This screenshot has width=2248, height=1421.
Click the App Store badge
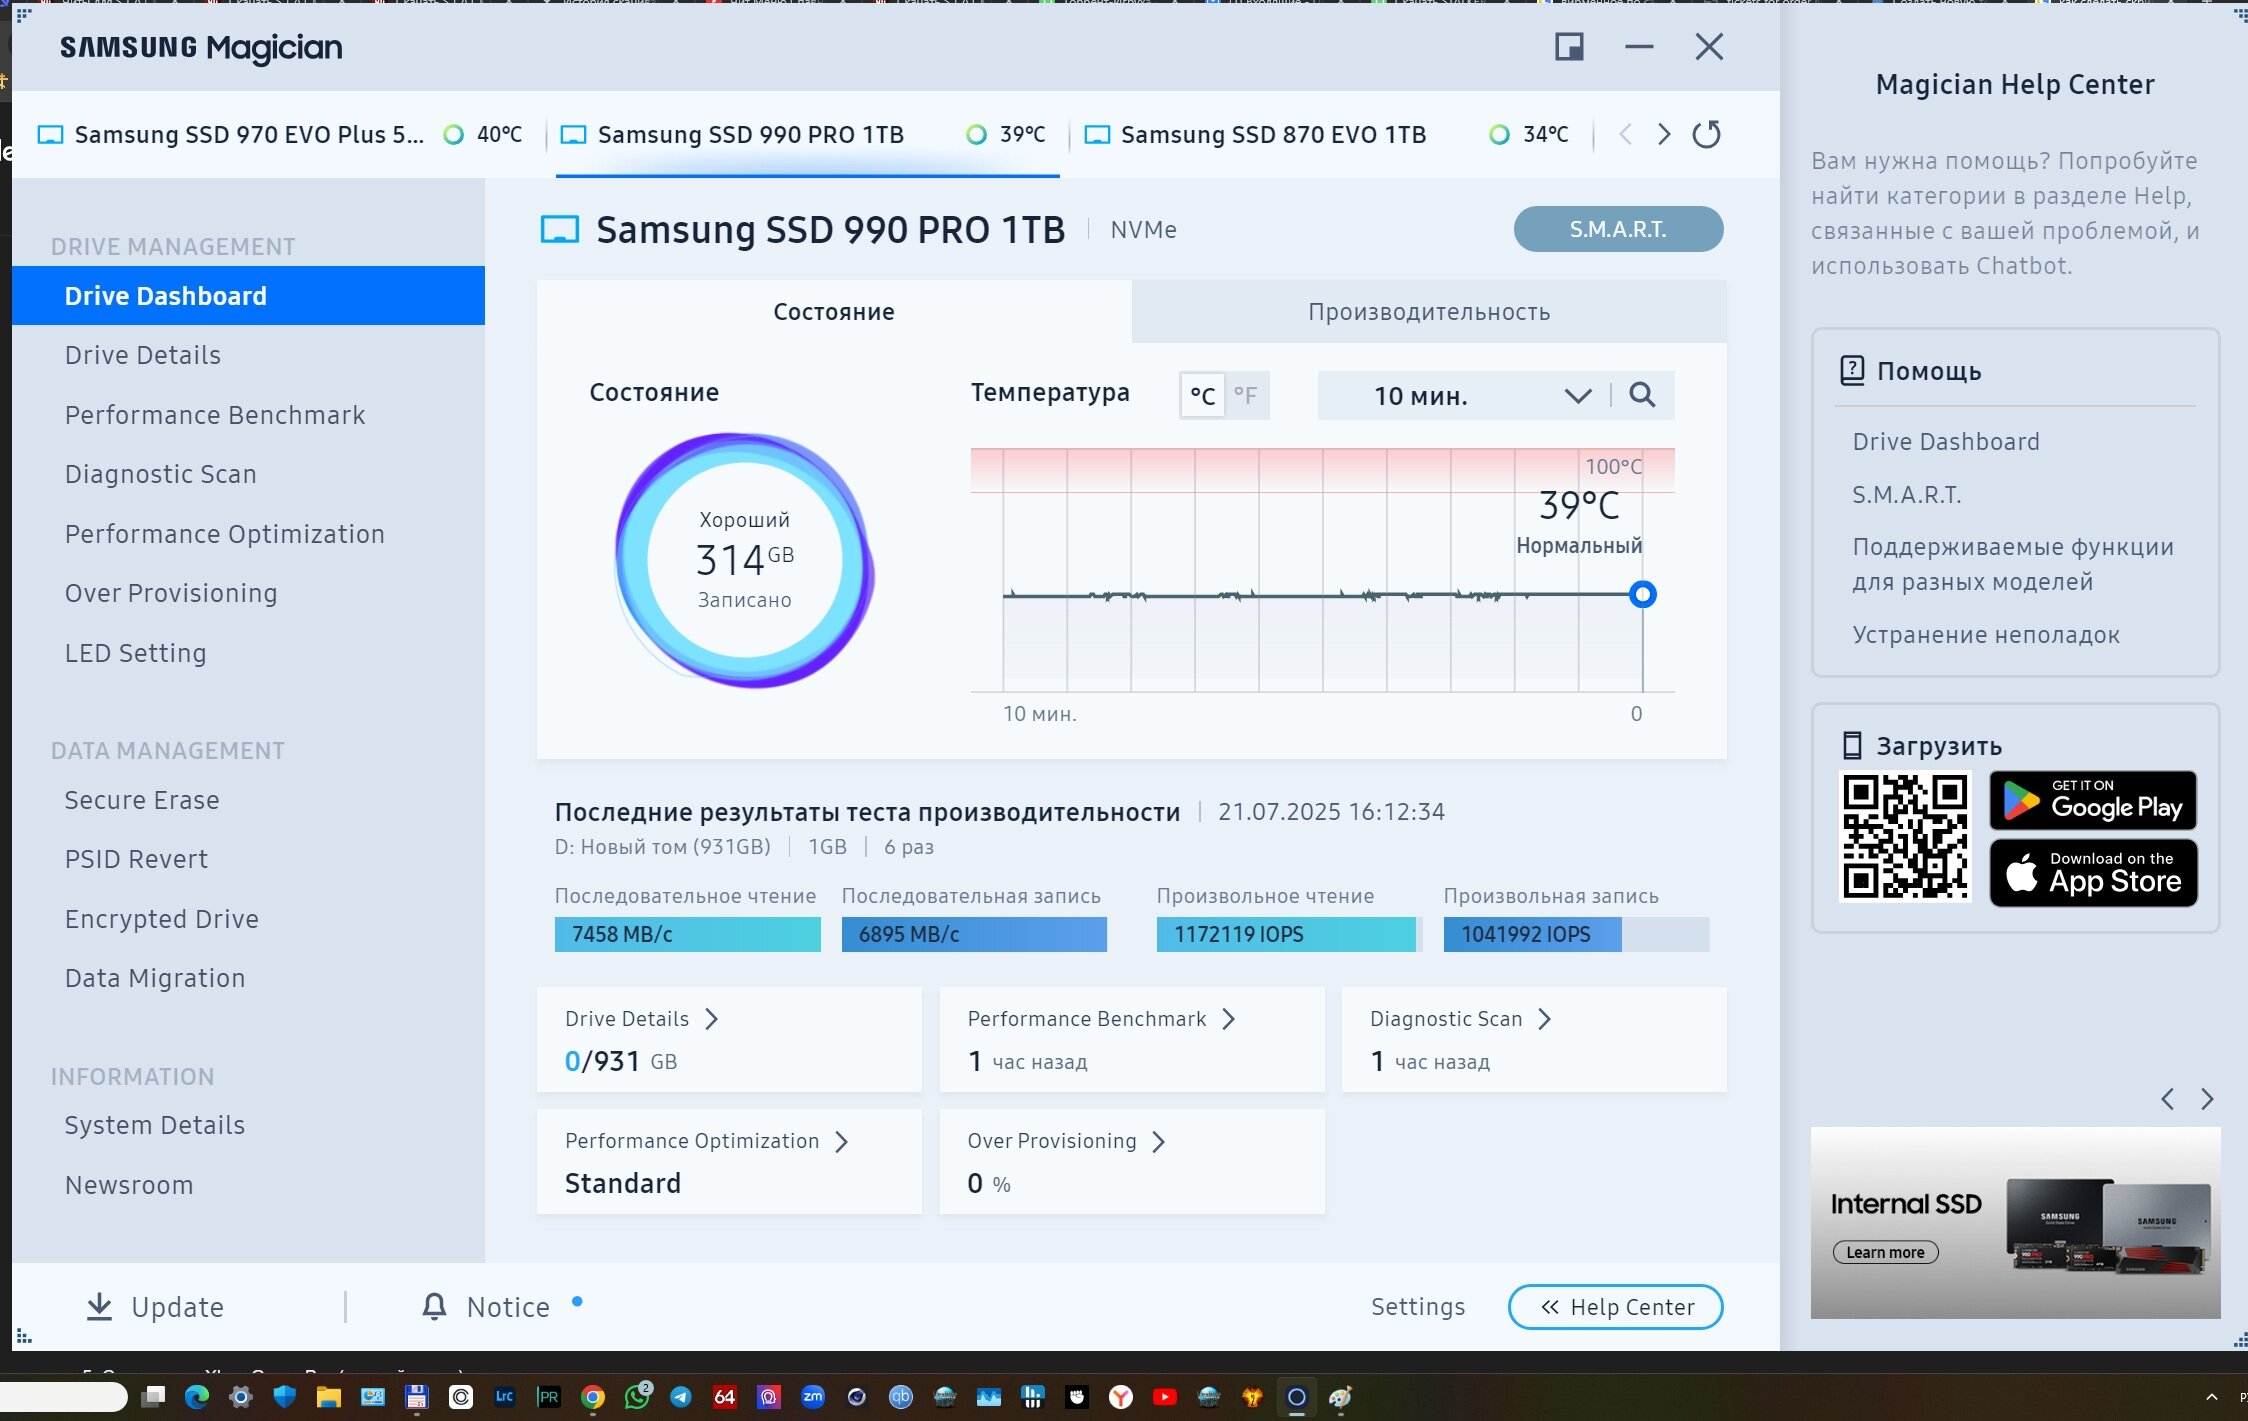(x=2093, y=873)
